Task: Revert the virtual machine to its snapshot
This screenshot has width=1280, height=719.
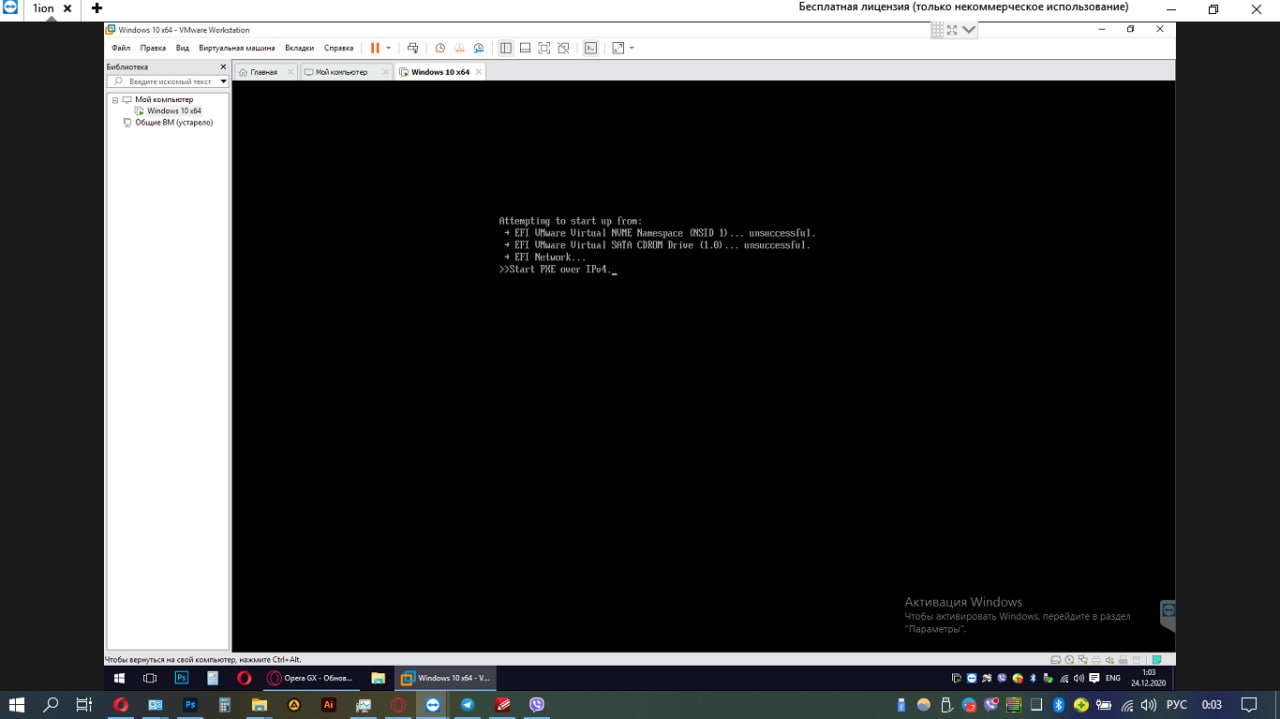Action: pyautogui.click(x=459, y=48)
